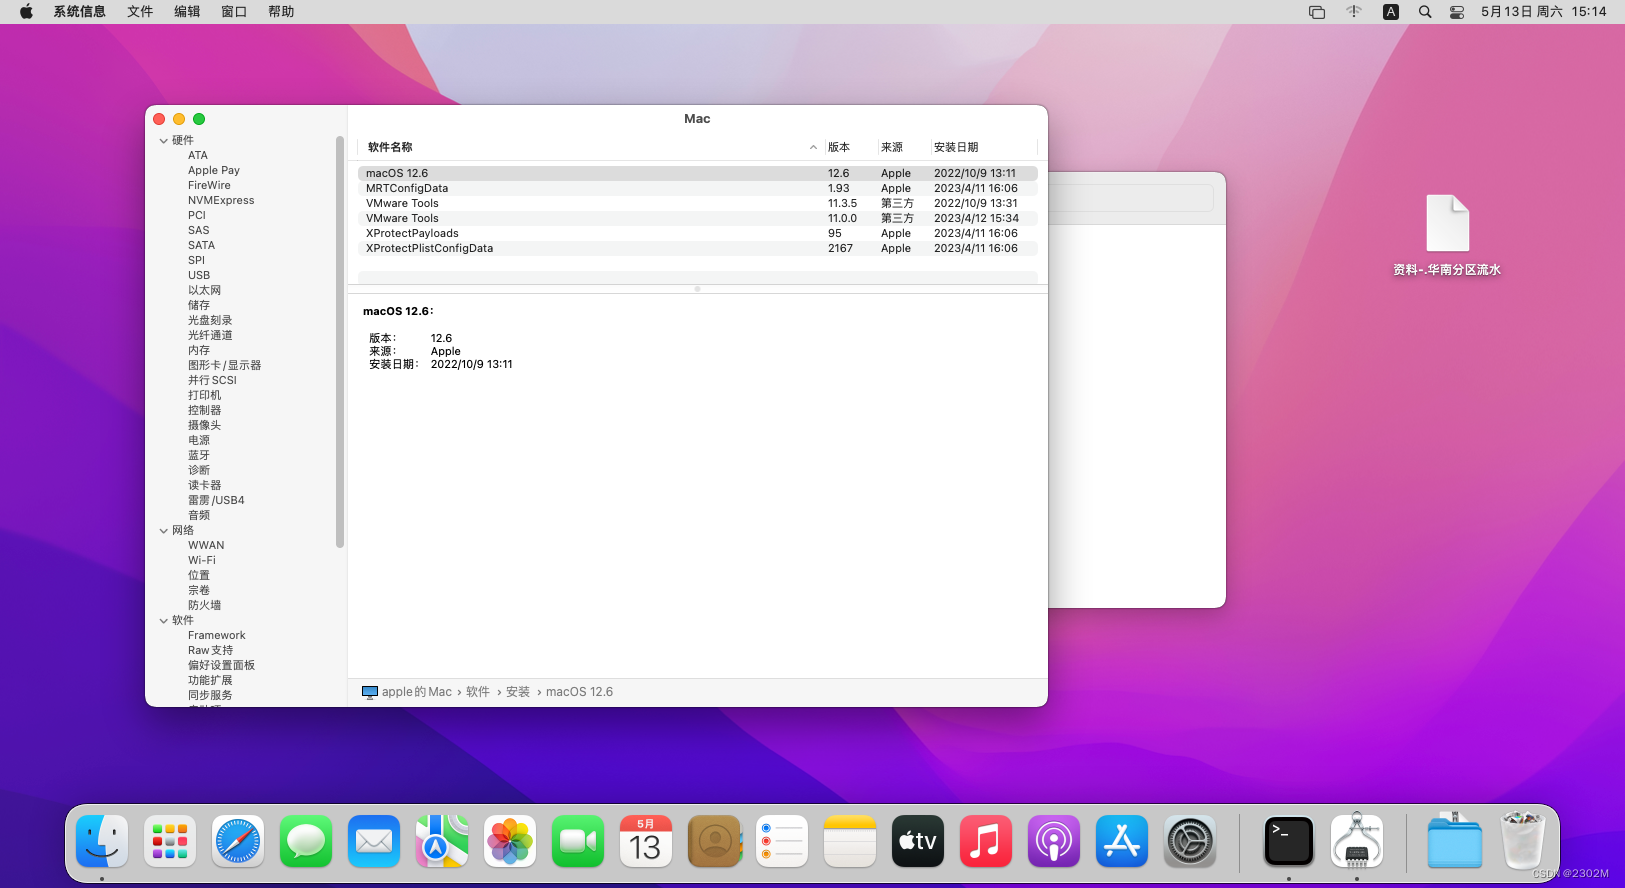Open Spotlight search in menu bar
This screenshot has height=888, width=1625.
pos(1425,12)
